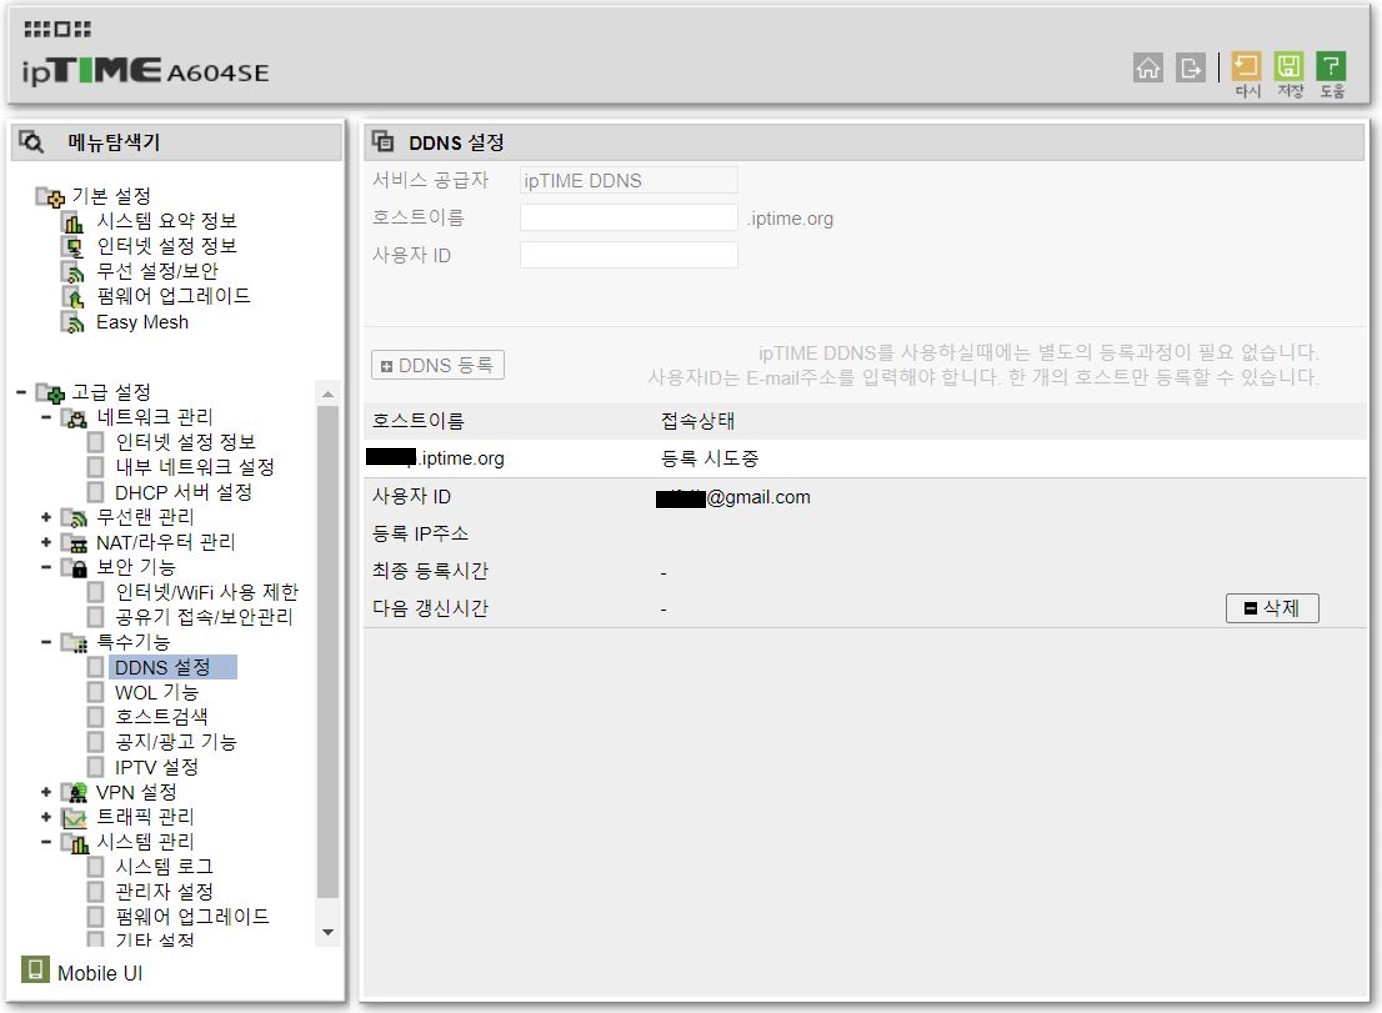Viewport: 1382px width, 1013px height.
Task: Click the 트래픽 관리 graph icon
Action: [x=74, y=818]
